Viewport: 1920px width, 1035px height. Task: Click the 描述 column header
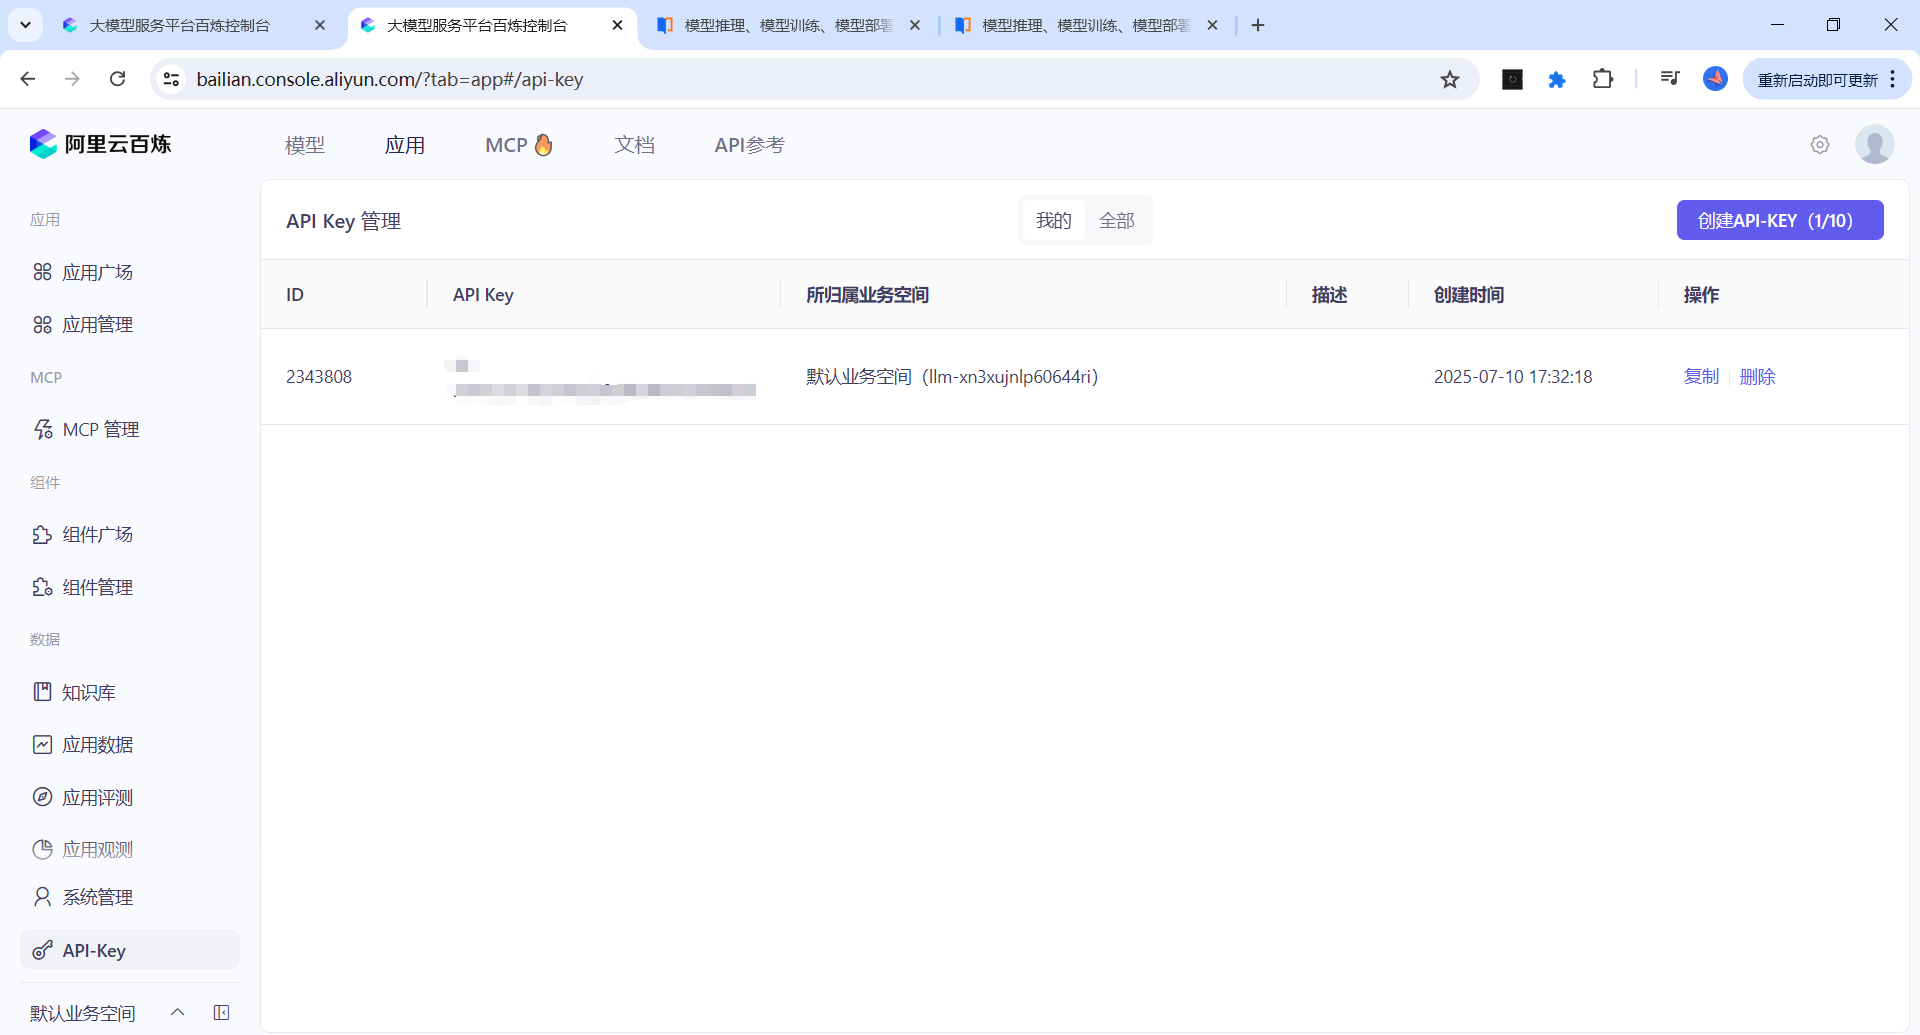pyautogui.click(x=1330, y=295)
